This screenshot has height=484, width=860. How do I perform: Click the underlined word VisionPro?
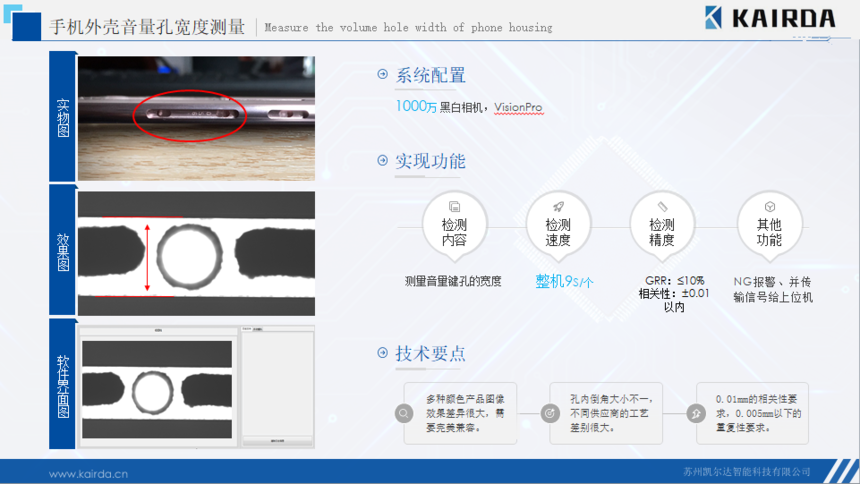(518, 108)
